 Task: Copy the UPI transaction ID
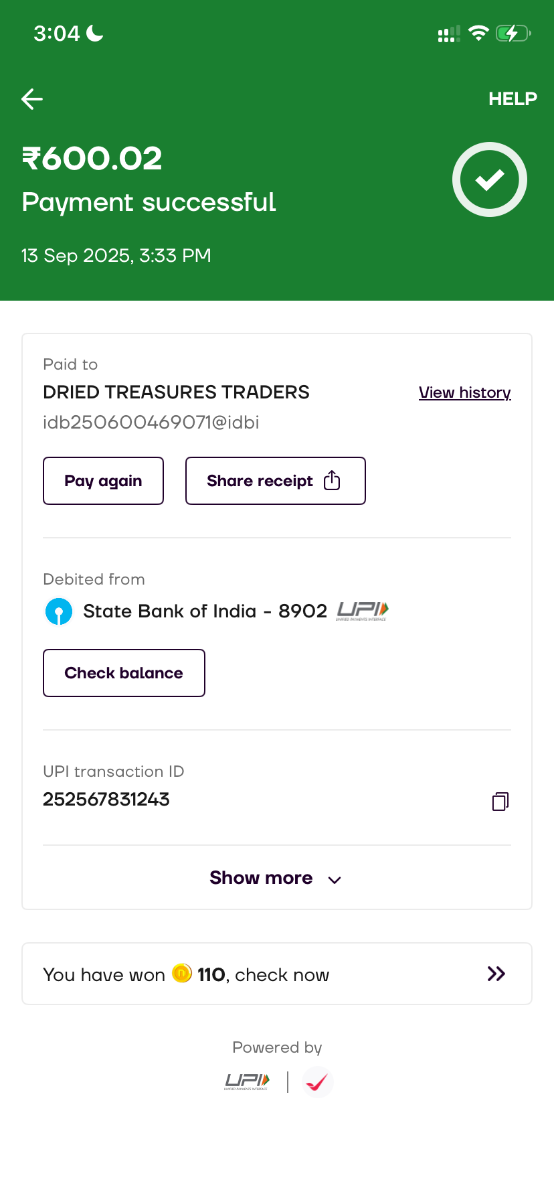(x=500, y=801)
